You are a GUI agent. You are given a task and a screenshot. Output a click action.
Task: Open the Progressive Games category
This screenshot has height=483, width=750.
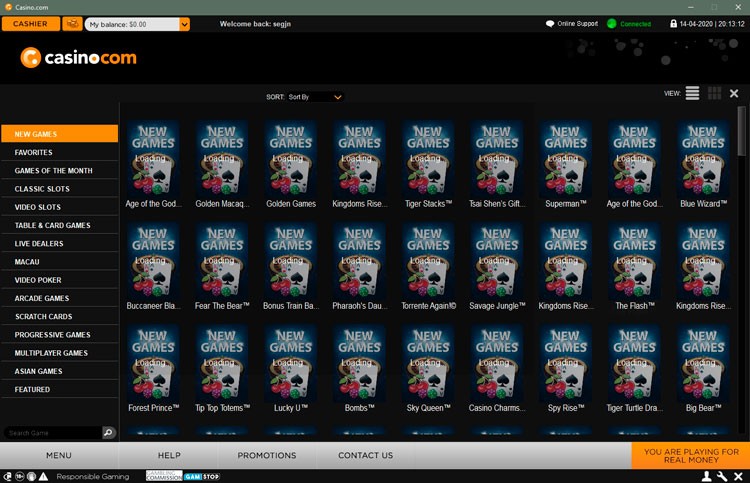[x=60, y=334]
